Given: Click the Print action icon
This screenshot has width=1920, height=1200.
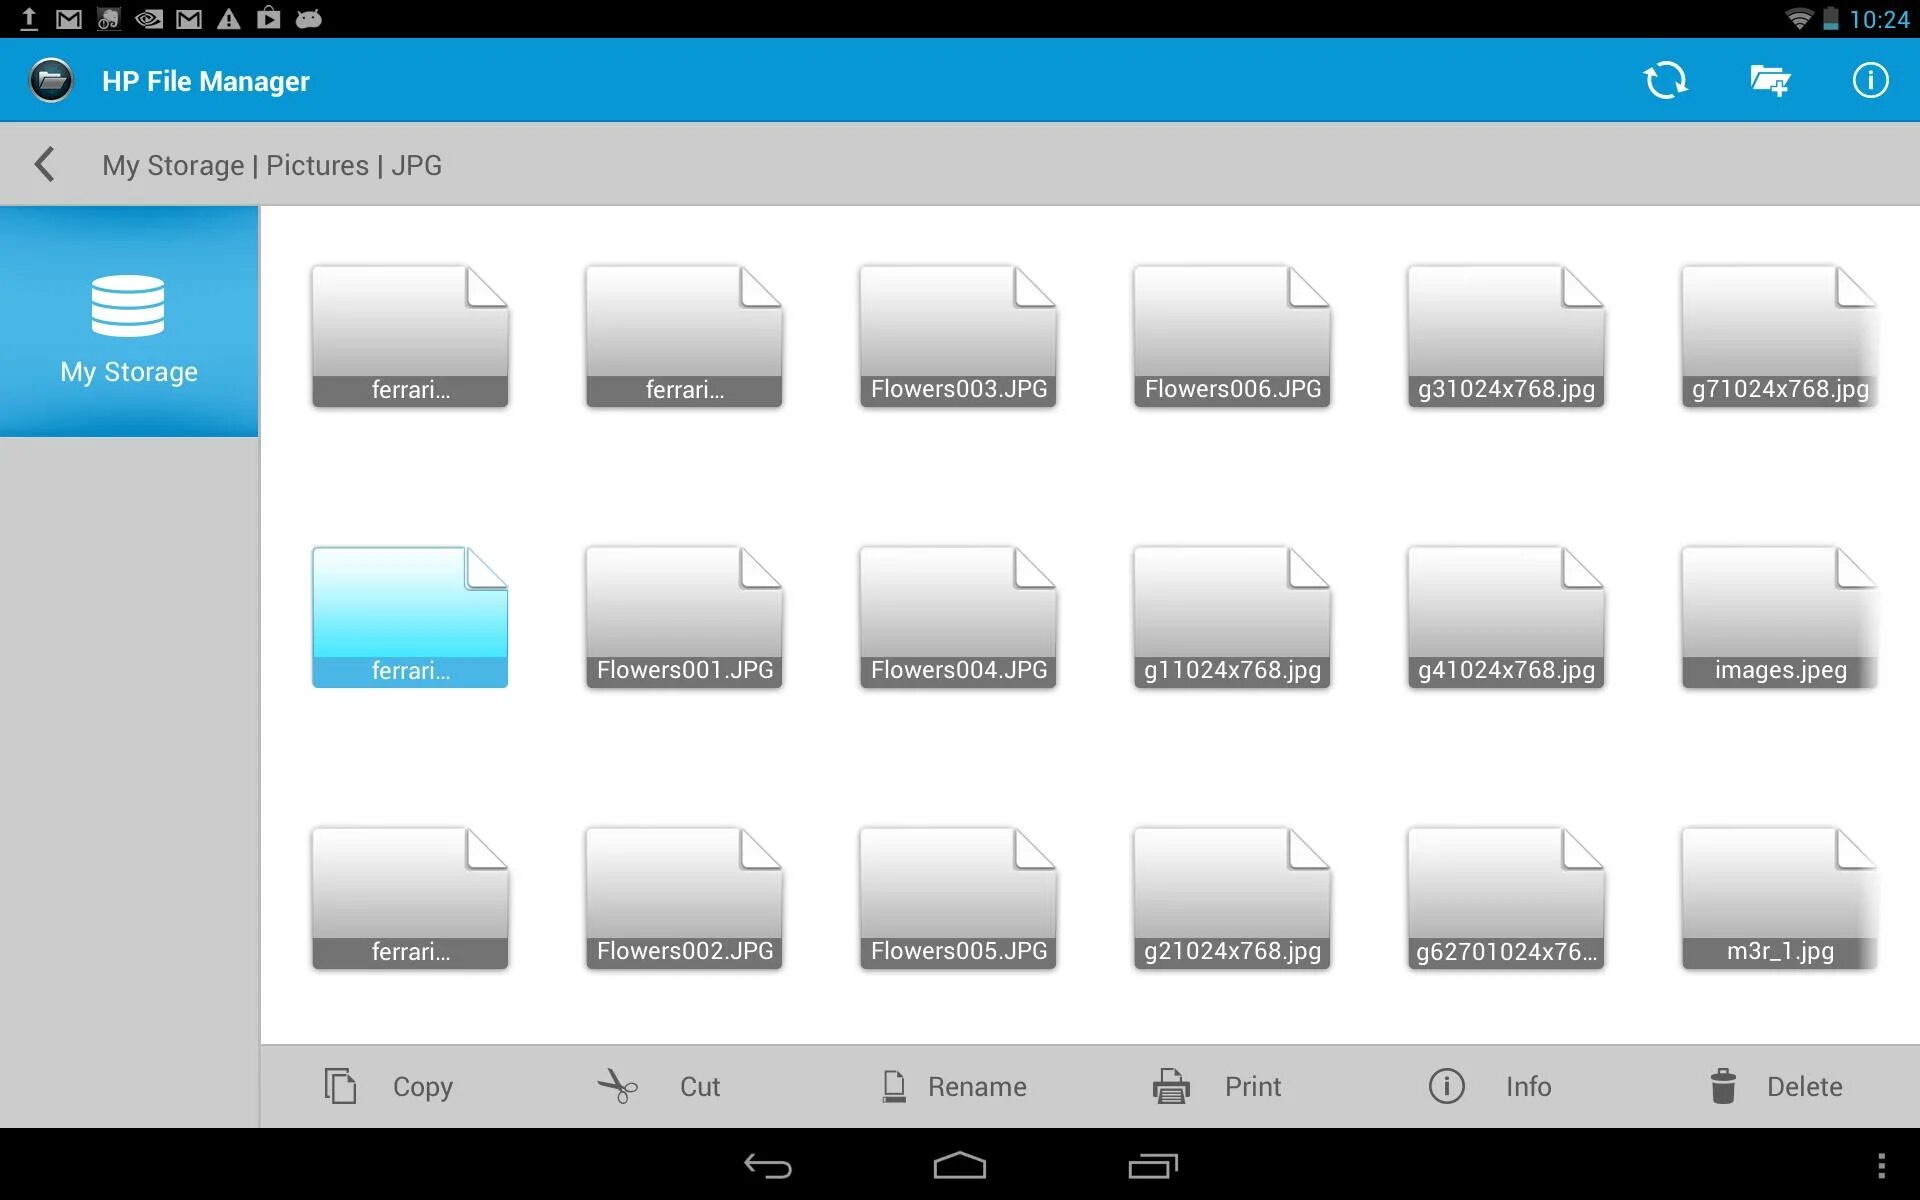Looking at the screenshot, I should click(x=1172, y=1087).
